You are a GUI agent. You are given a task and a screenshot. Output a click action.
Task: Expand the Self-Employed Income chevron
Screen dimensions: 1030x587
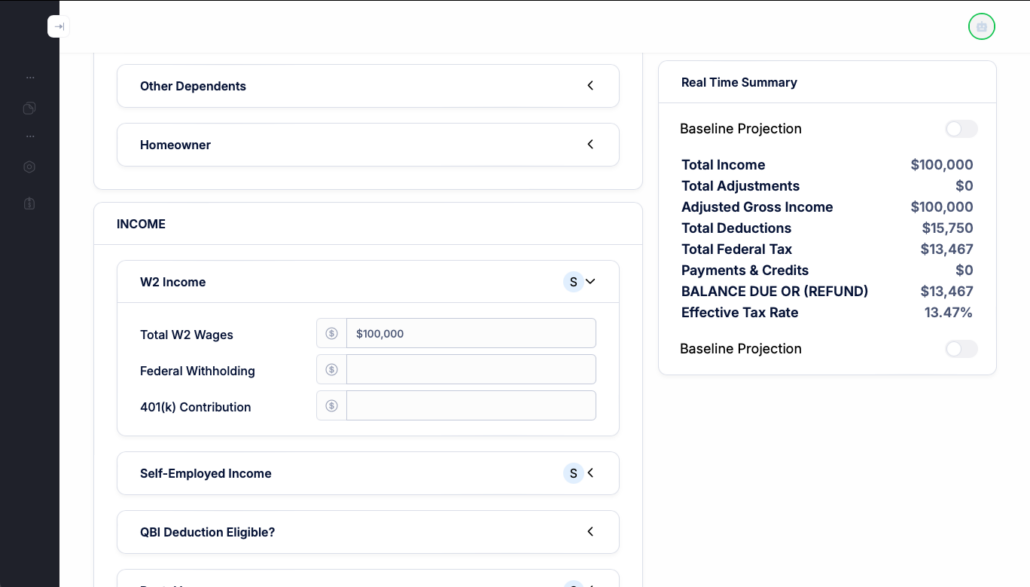click(x=591, y=473)
